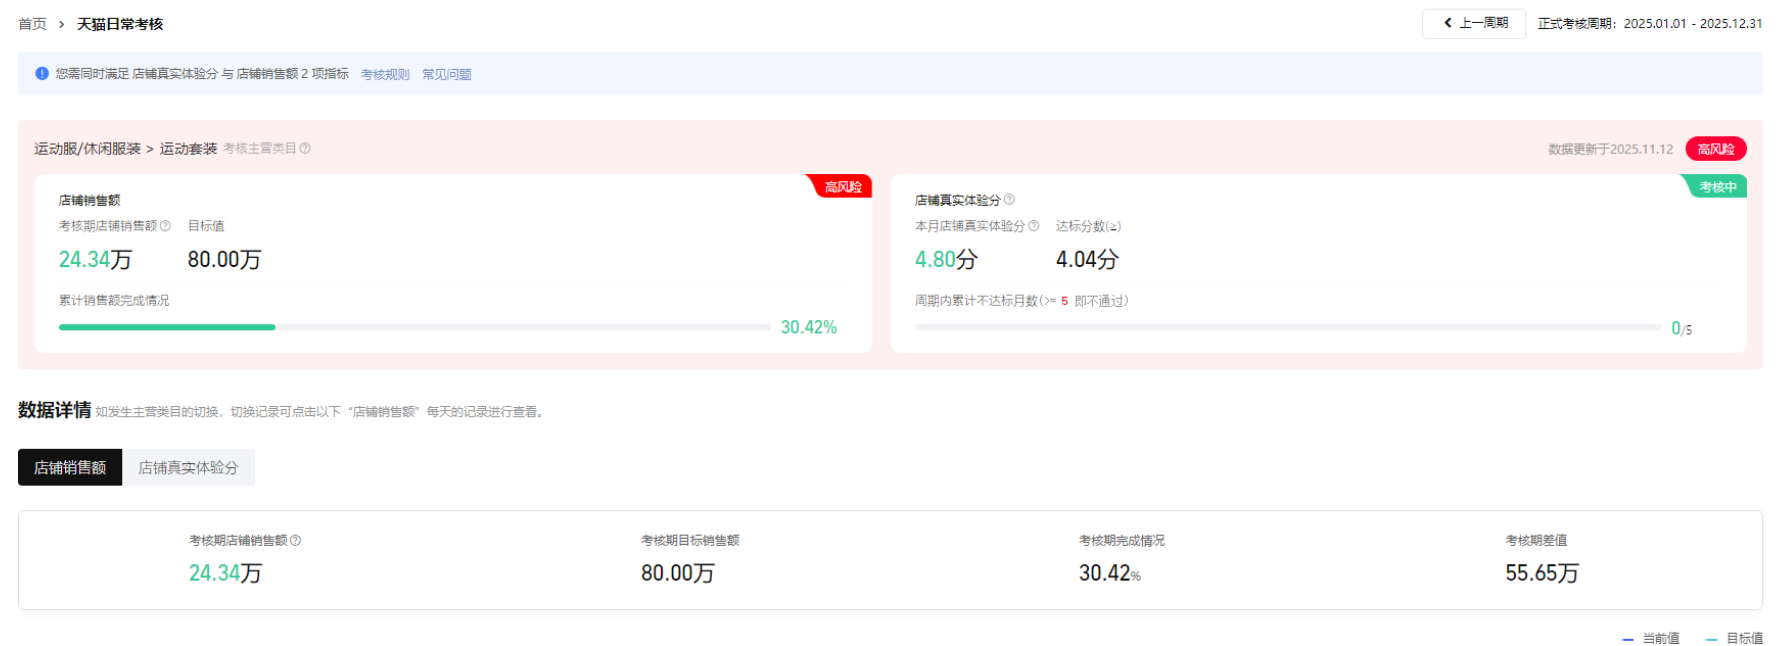
Task: Click the 当前值 chart legend item
Action: tap(1651, 638)
